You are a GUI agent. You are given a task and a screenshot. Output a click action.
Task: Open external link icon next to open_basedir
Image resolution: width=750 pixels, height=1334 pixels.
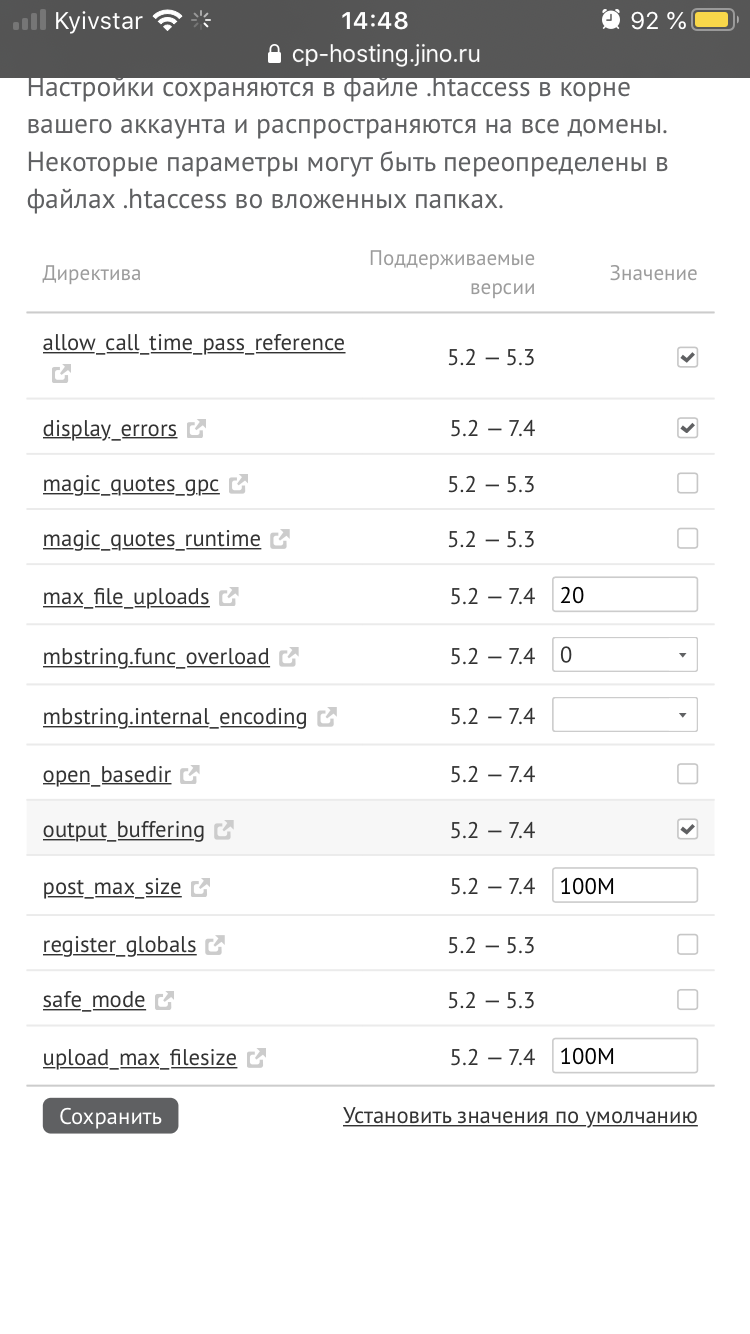[190, 774]
